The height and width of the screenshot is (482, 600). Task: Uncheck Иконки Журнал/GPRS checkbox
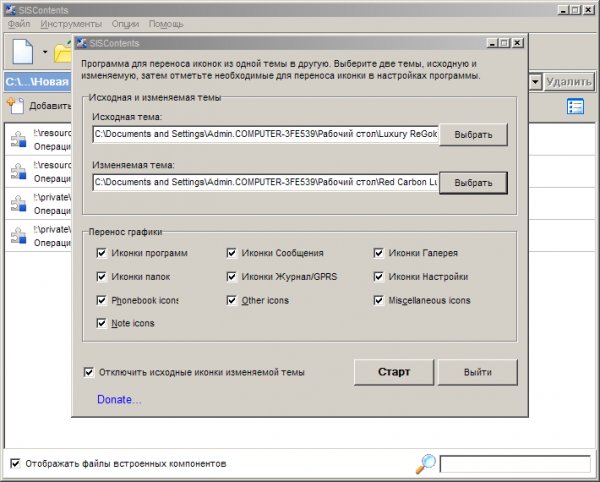(x=232, y=277)
